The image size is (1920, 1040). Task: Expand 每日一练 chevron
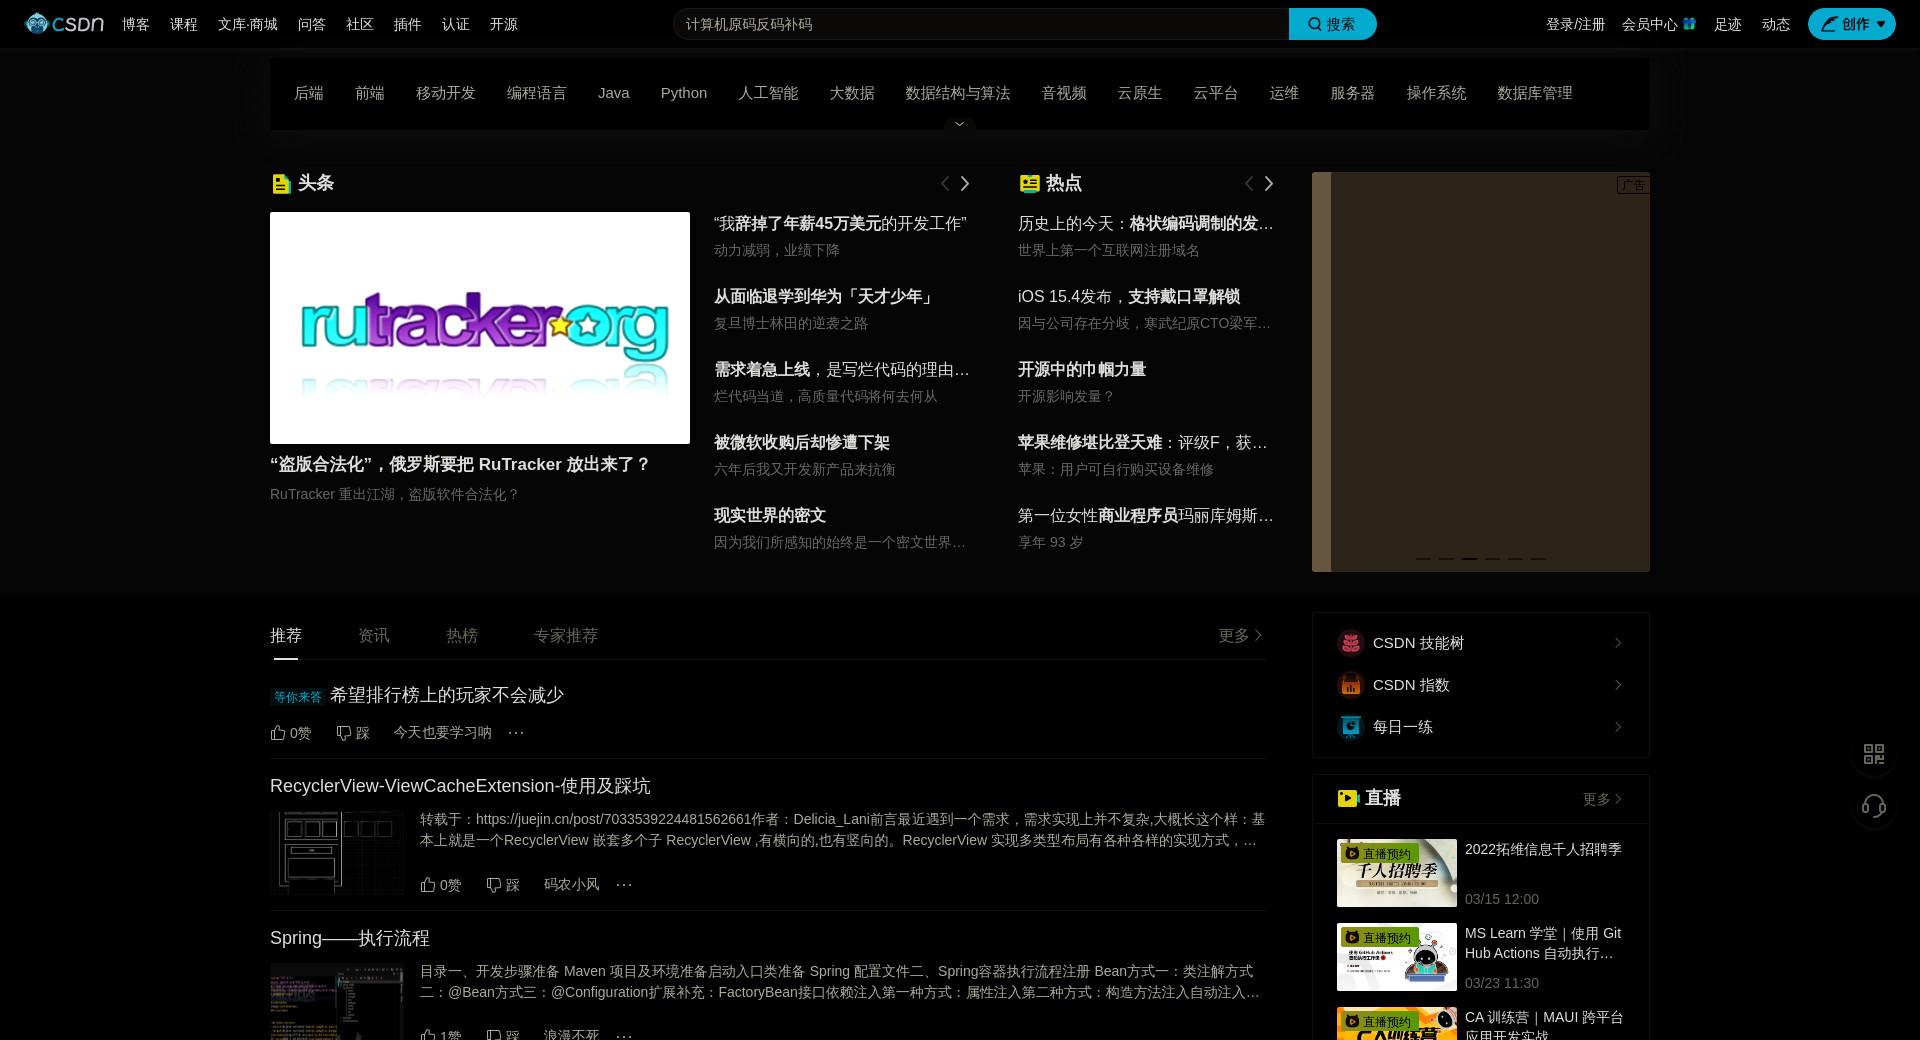tap(1618, 727)
